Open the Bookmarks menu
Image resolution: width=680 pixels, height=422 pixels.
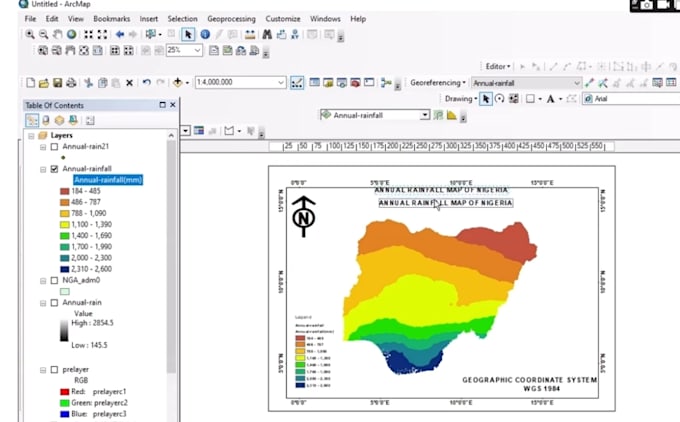[111, 19]
